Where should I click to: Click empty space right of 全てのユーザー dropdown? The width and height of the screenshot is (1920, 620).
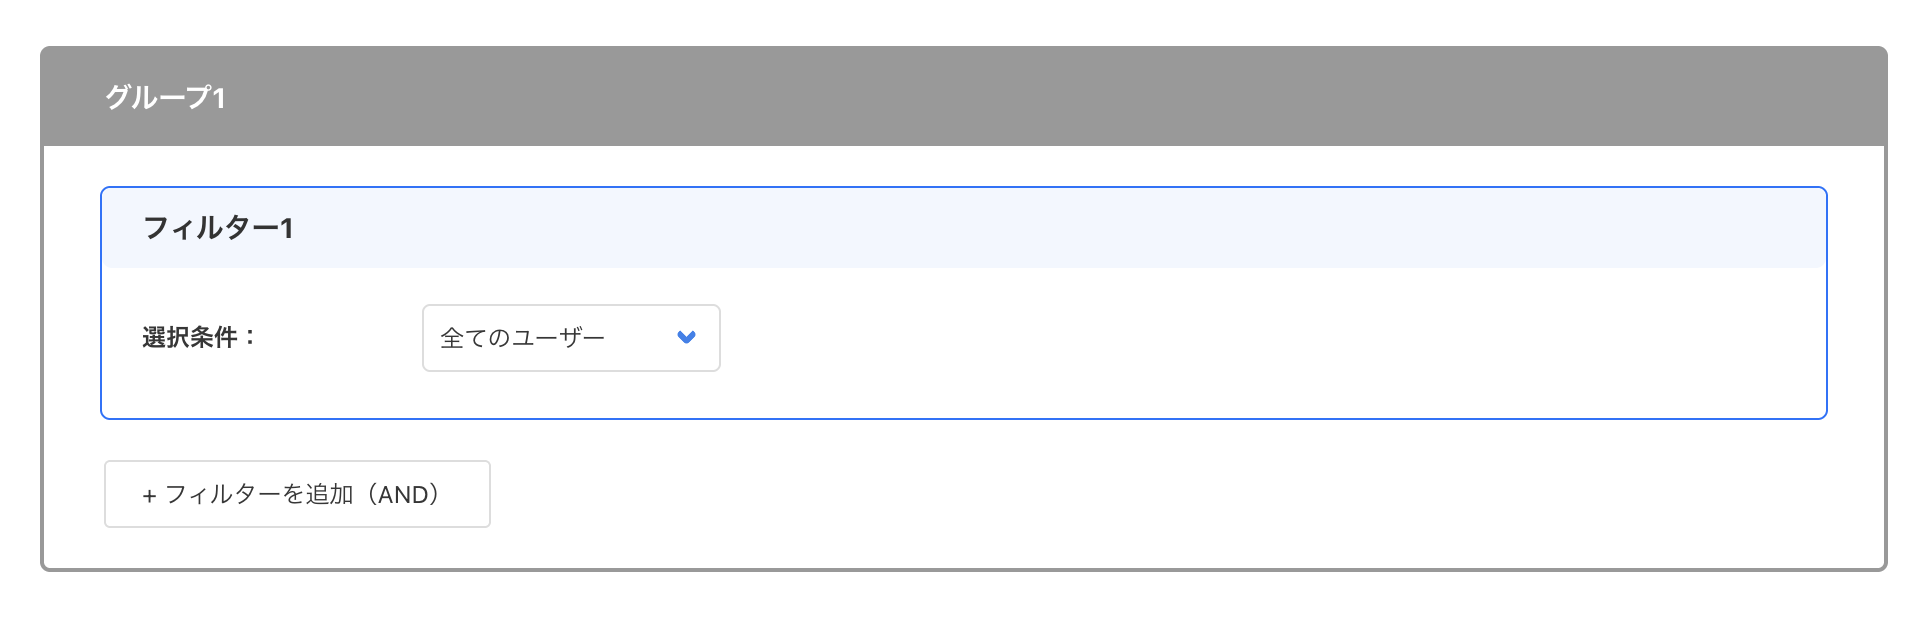(x=1200, y=338)
